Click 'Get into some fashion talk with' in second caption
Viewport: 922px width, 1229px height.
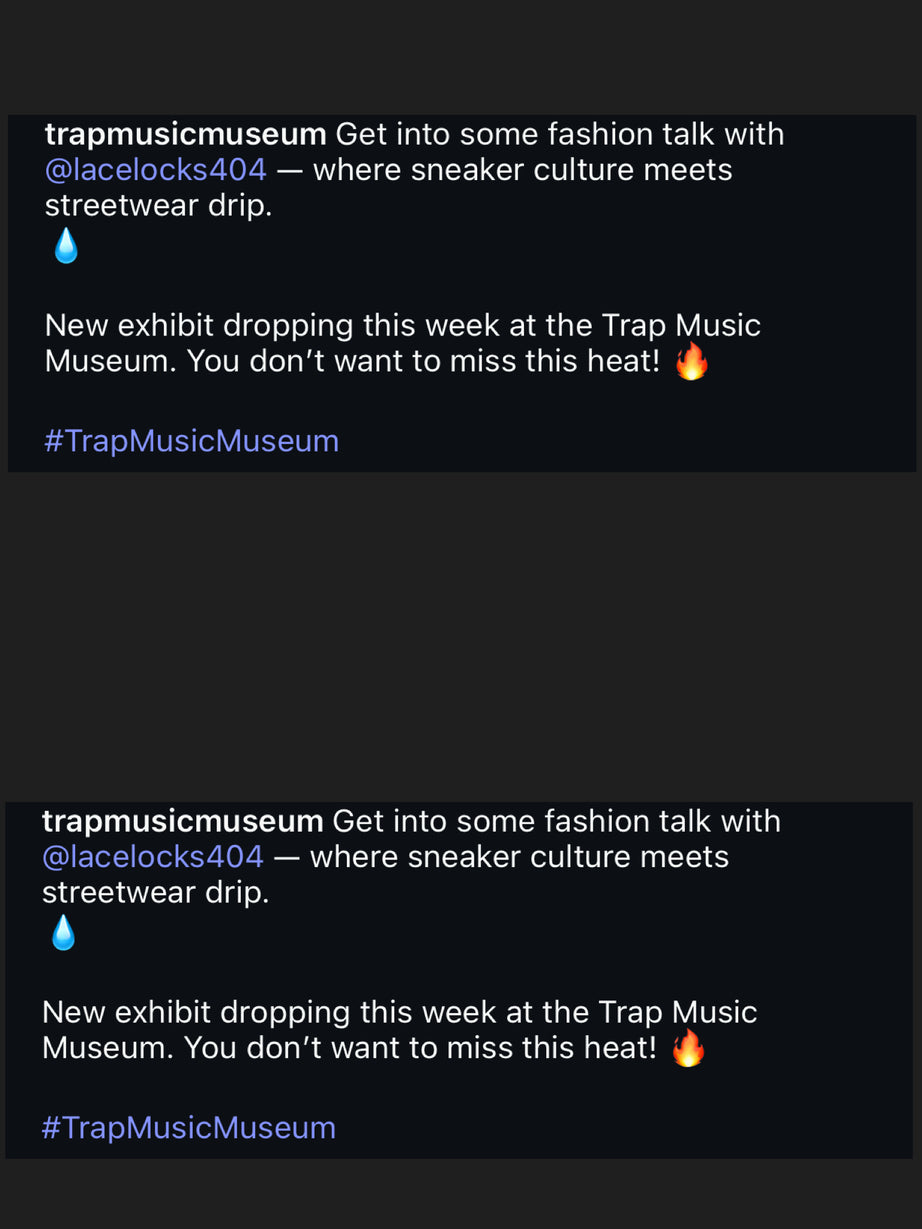pos(557,822)
